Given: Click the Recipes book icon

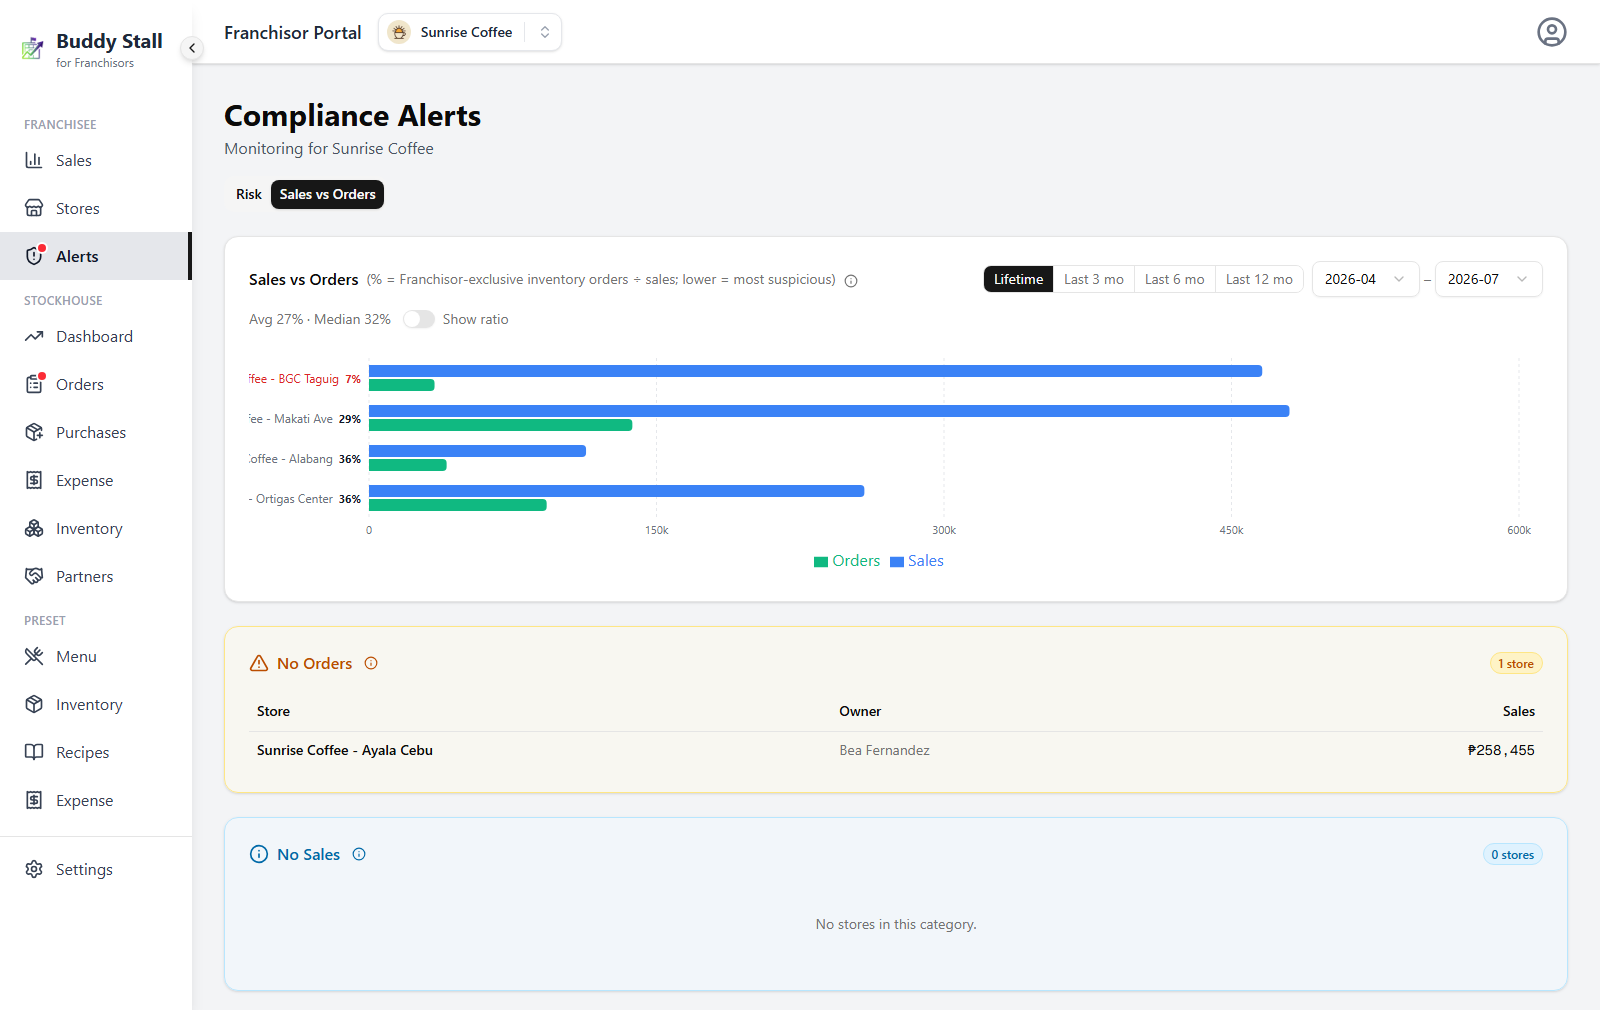Looking at the screenshot, I should click(x=34, y=752).
